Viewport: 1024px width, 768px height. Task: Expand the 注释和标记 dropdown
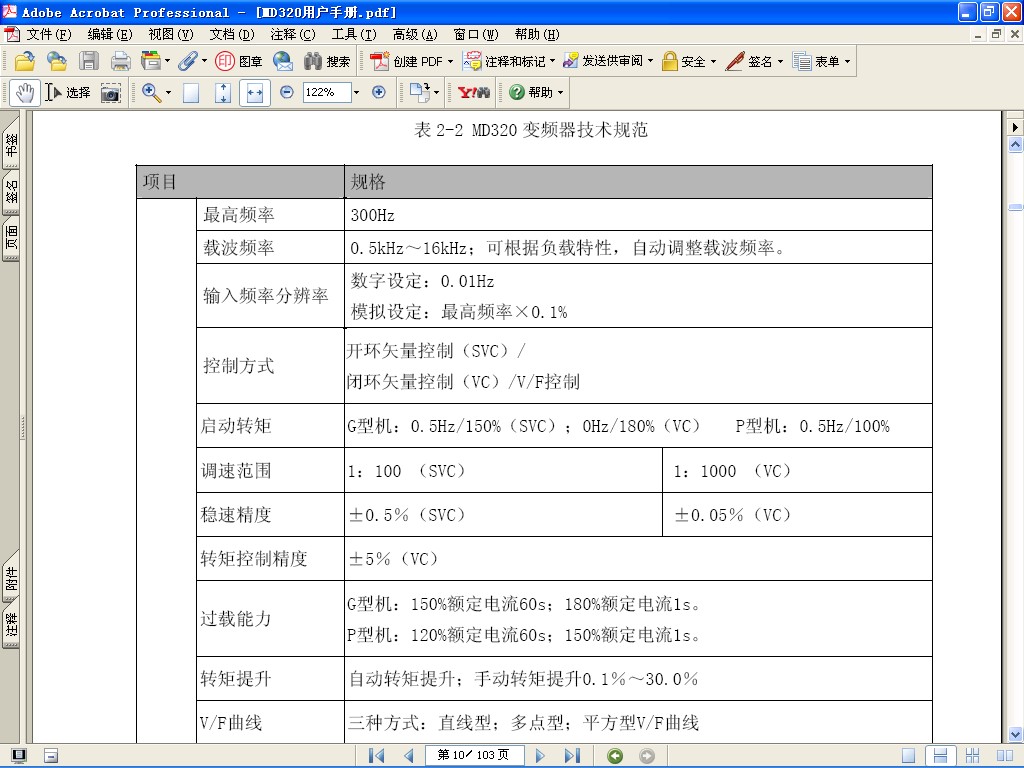552,61
